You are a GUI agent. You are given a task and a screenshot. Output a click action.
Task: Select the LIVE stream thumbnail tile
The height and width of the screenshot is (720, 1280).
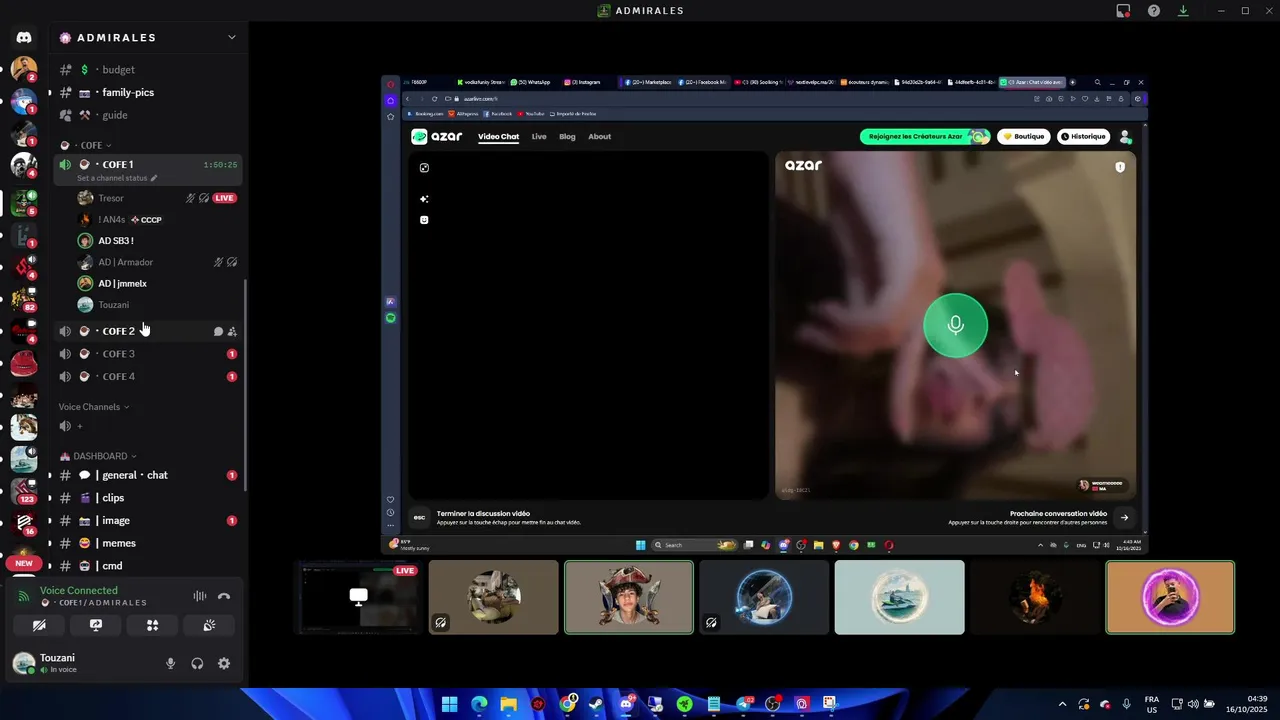[x=359, y=597]
